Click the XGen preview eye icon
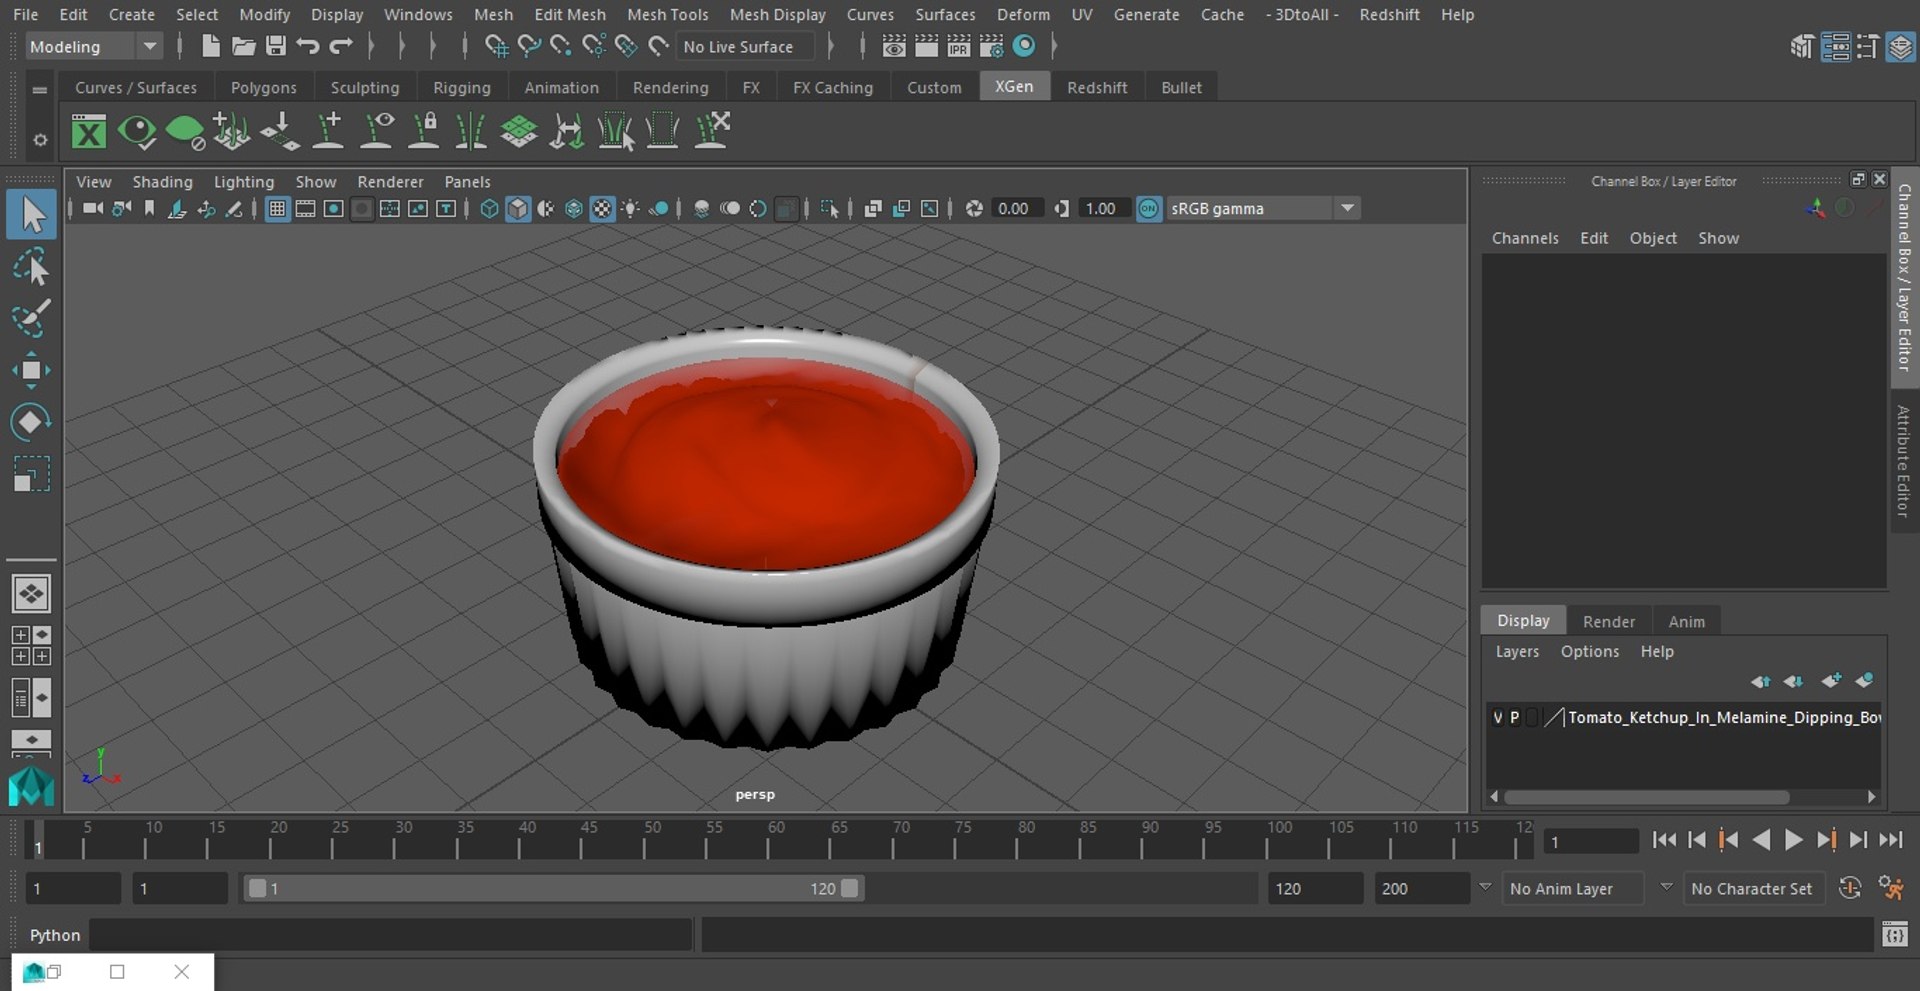The height and width of the screenshot is (991, 1920). point(137,131)
